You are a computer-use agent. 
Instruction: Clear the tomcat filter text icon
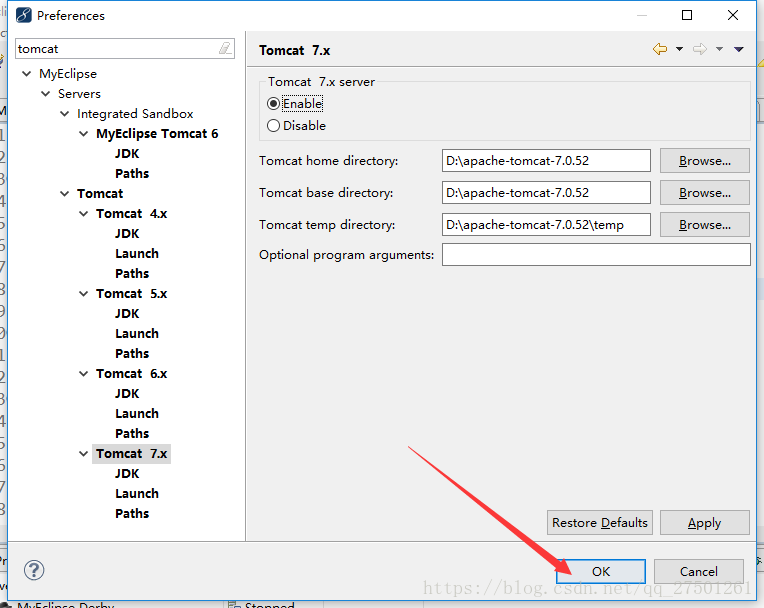pos(225,48)
